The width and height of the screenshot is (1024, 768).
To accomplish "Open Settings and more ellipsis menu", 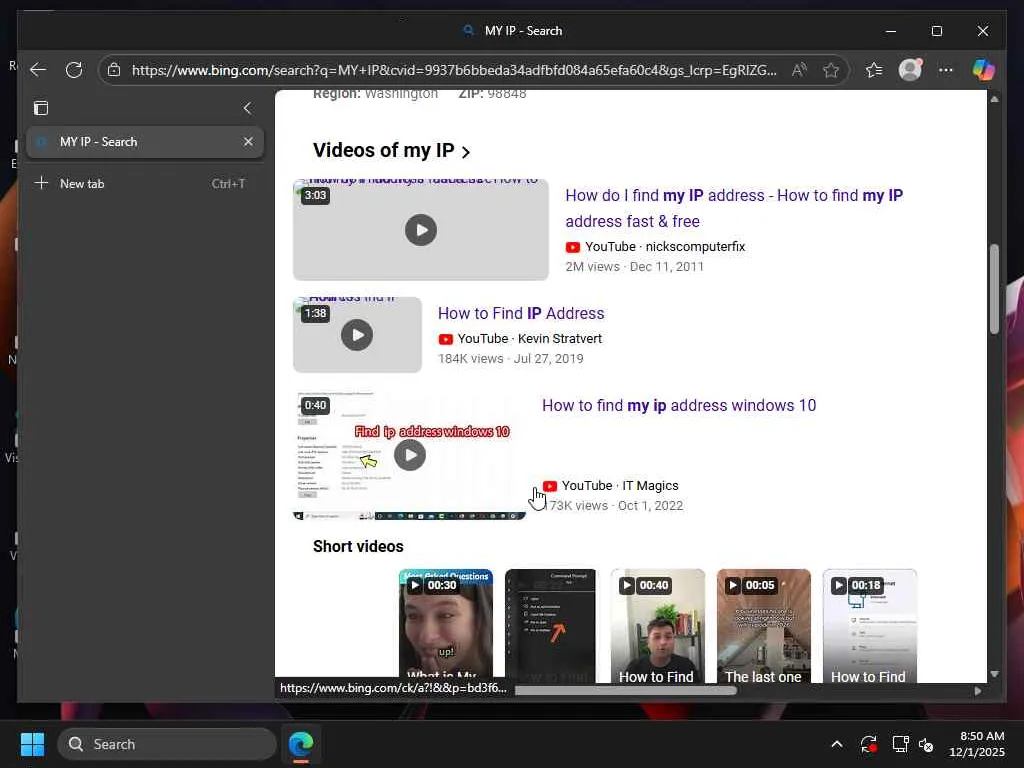I will point(946,70).
